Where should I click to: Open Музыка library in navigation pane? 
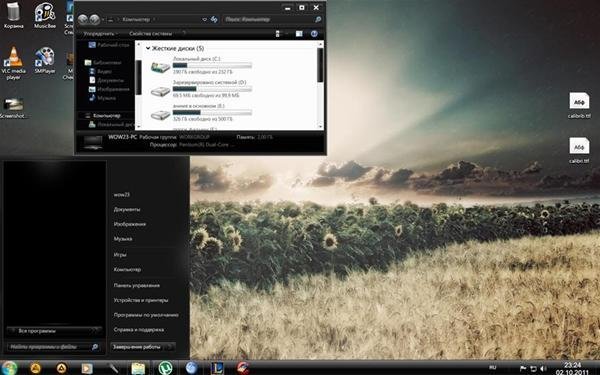102,98
